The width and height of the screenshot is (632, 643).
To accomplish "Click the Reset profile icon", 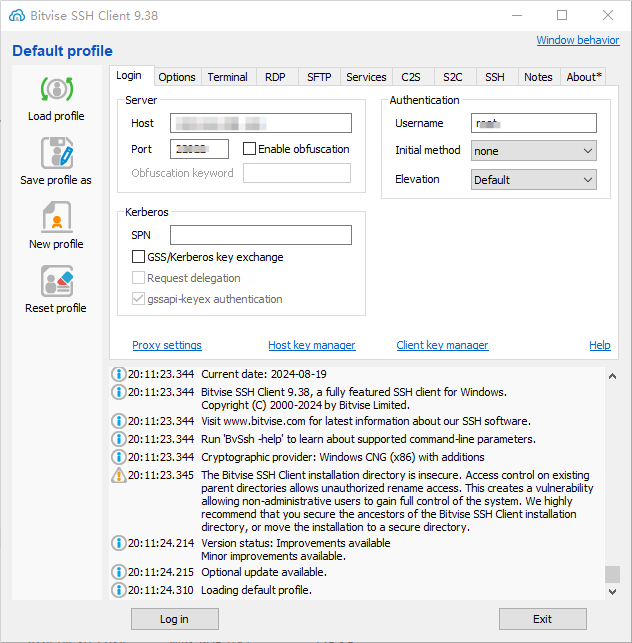I will click(57, 281).
